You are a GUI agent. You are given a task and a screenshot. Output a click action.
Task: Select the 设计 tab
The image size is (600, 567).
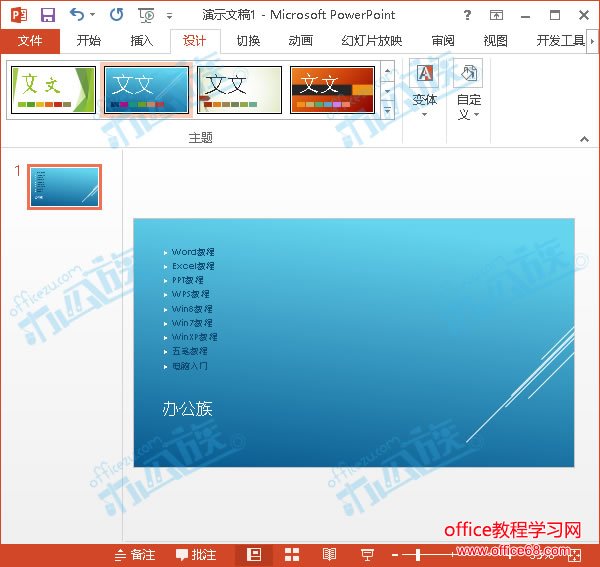(x=195, y=41)
